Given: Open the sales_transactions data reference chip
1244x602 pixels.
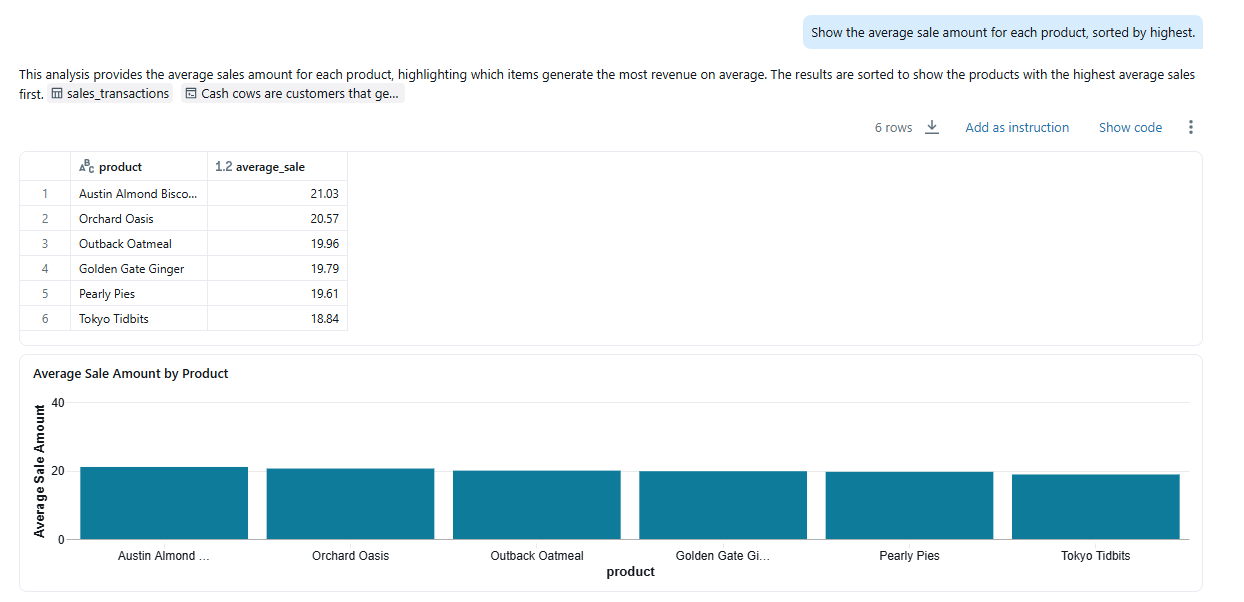Looking at the screenshot, I should coord(112,93).
